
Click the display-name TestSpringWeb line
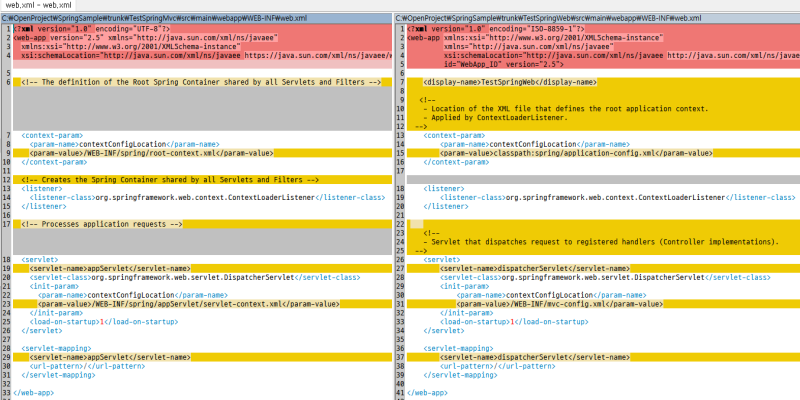(603, 82)
